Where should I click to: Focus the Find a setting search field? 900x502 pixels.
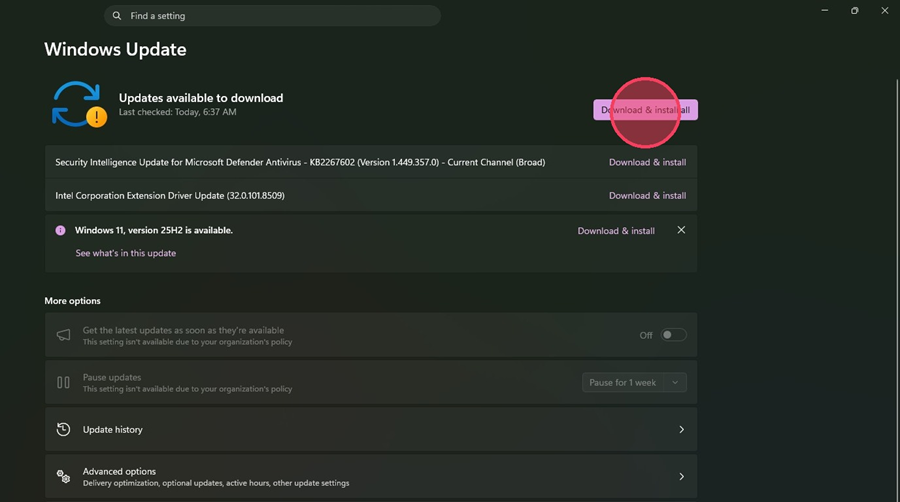tap(272, 15)
